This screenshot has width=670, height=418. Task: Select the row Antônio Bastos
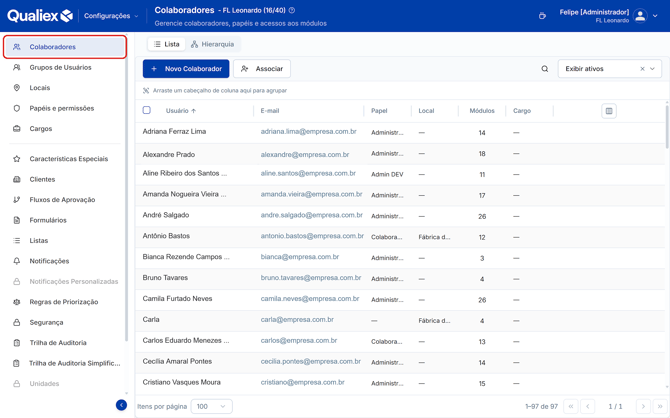click(x=400, y=237)
